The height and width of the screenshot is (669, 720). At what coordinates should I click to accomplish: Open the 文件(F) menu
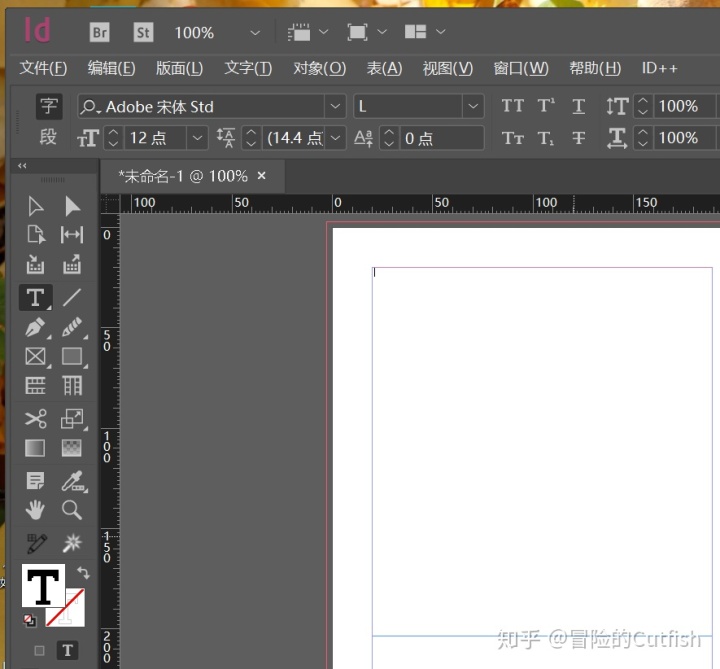pos(43,68)
